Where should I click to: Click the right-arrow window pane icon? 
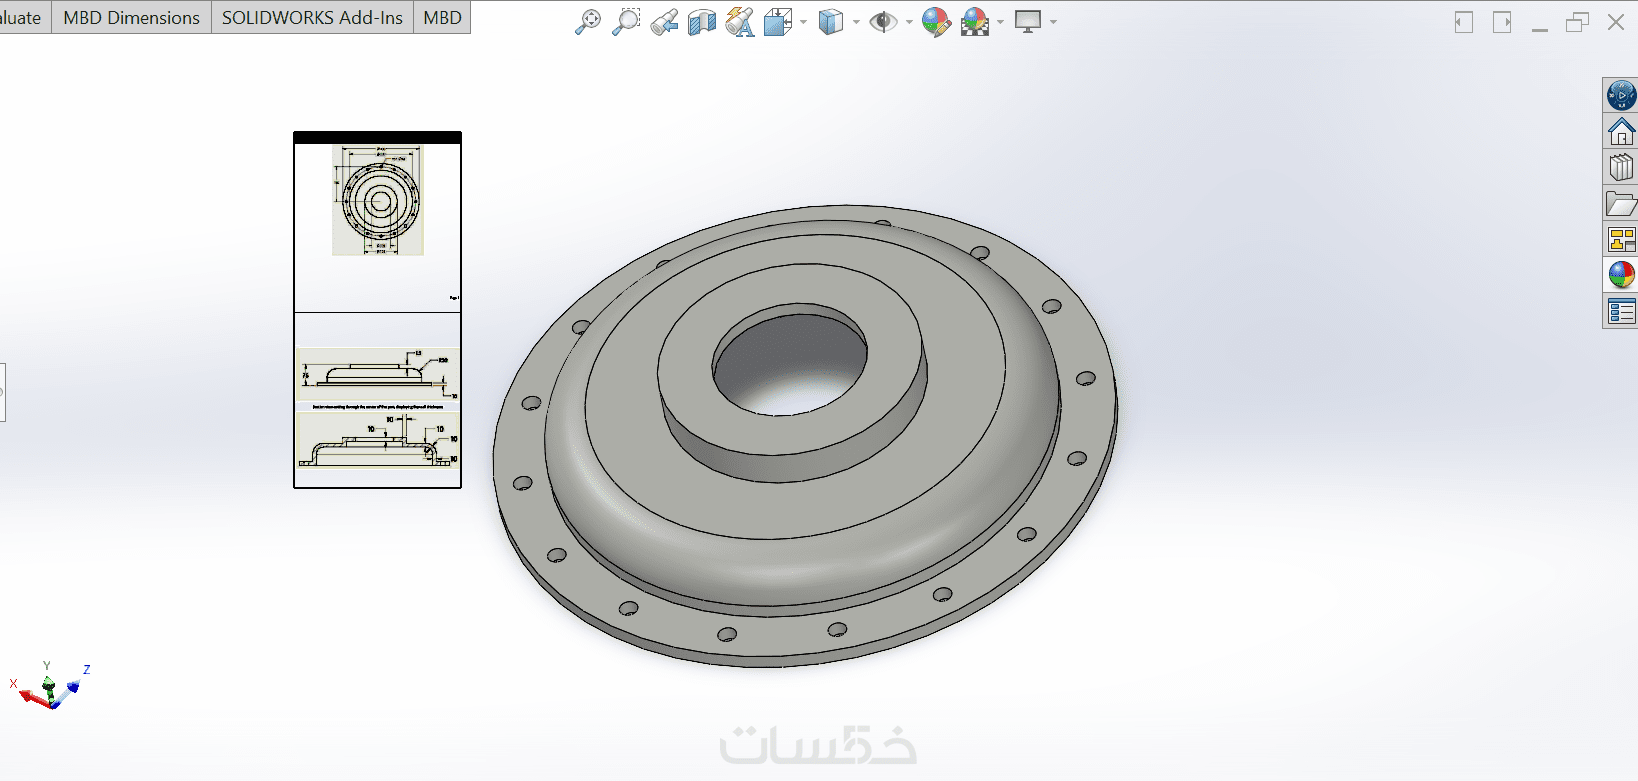1502,22
